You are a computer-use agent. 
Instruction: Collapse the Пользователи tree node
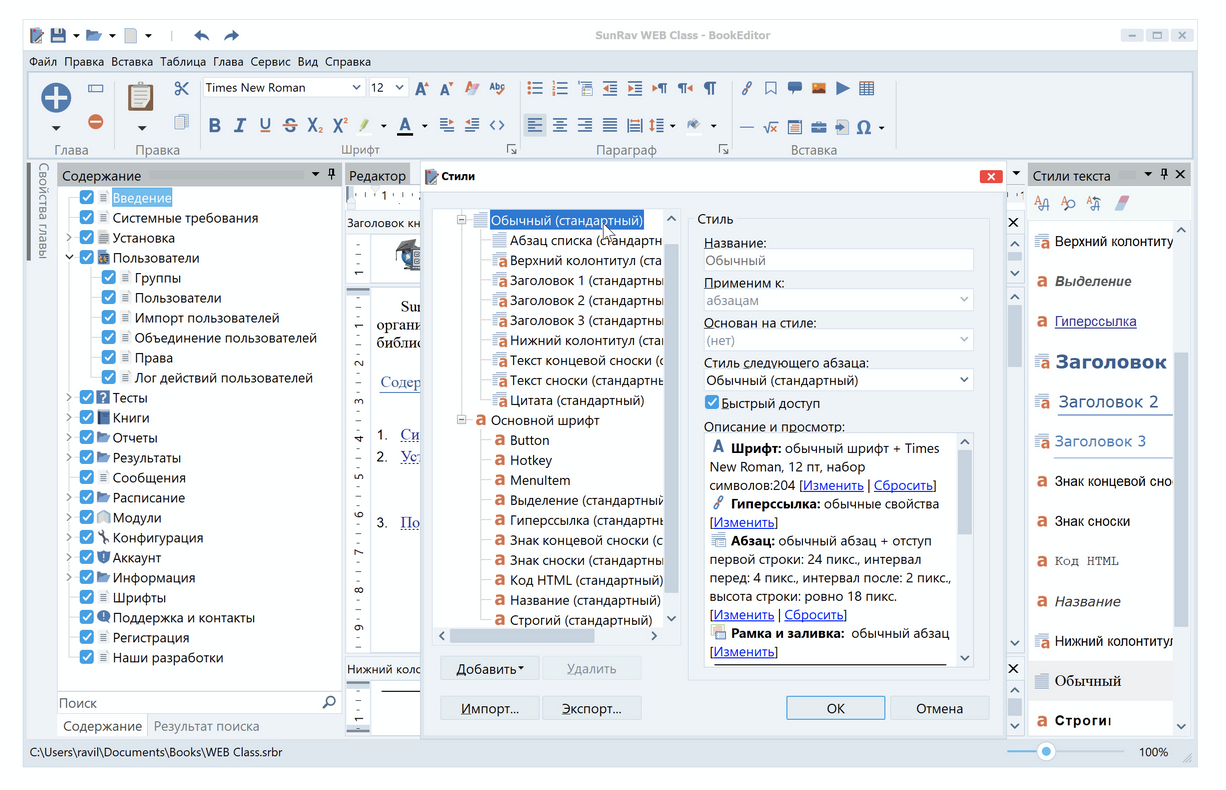tap(69, 258)
